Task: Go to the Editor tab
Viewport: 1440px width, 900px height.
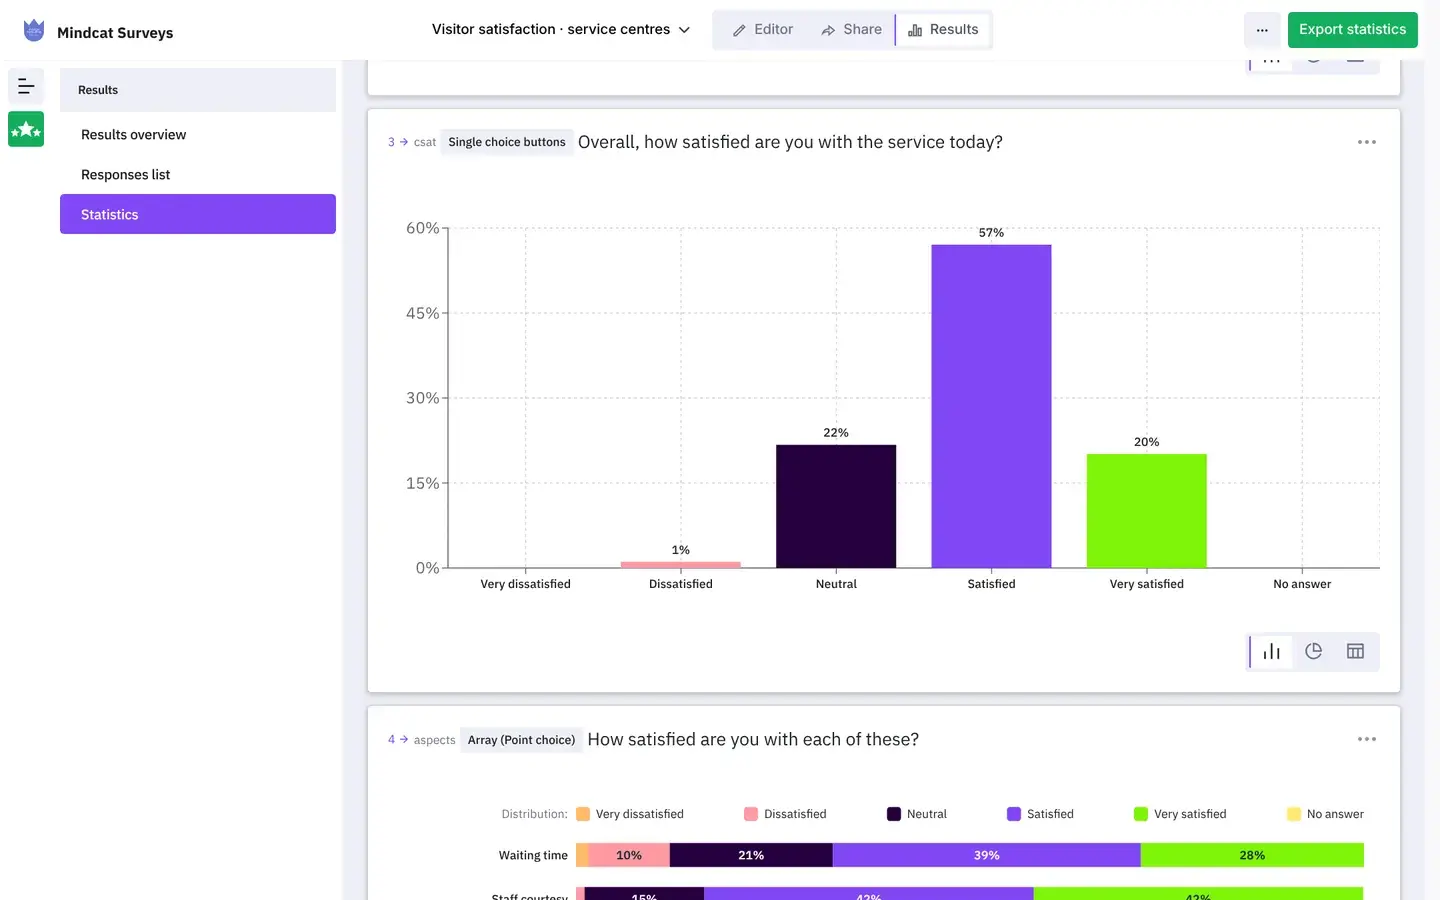Action: click(763, 30)
